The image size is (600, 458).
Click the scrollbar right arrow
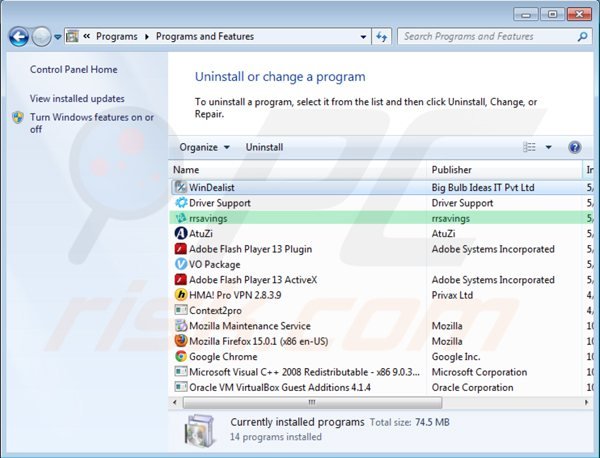coord(586,402)
